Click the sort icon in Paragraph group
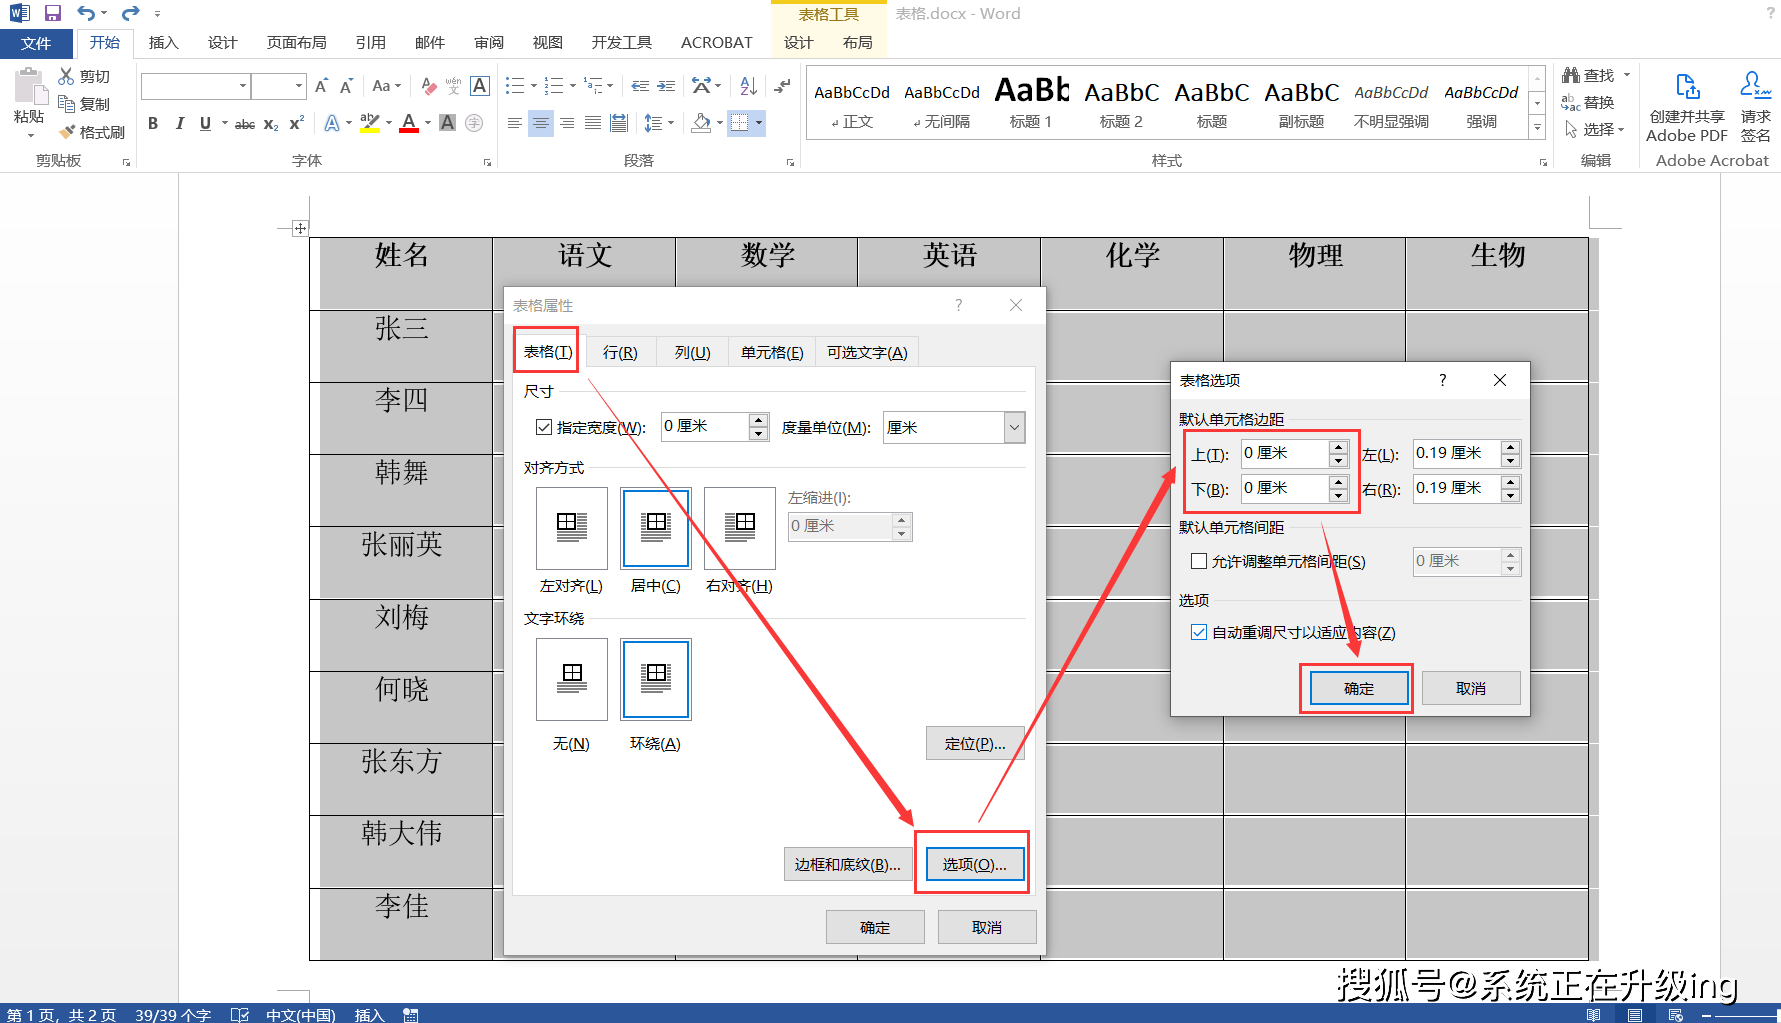Screen dimensions: 1781x1023 [x=747, y=86]
